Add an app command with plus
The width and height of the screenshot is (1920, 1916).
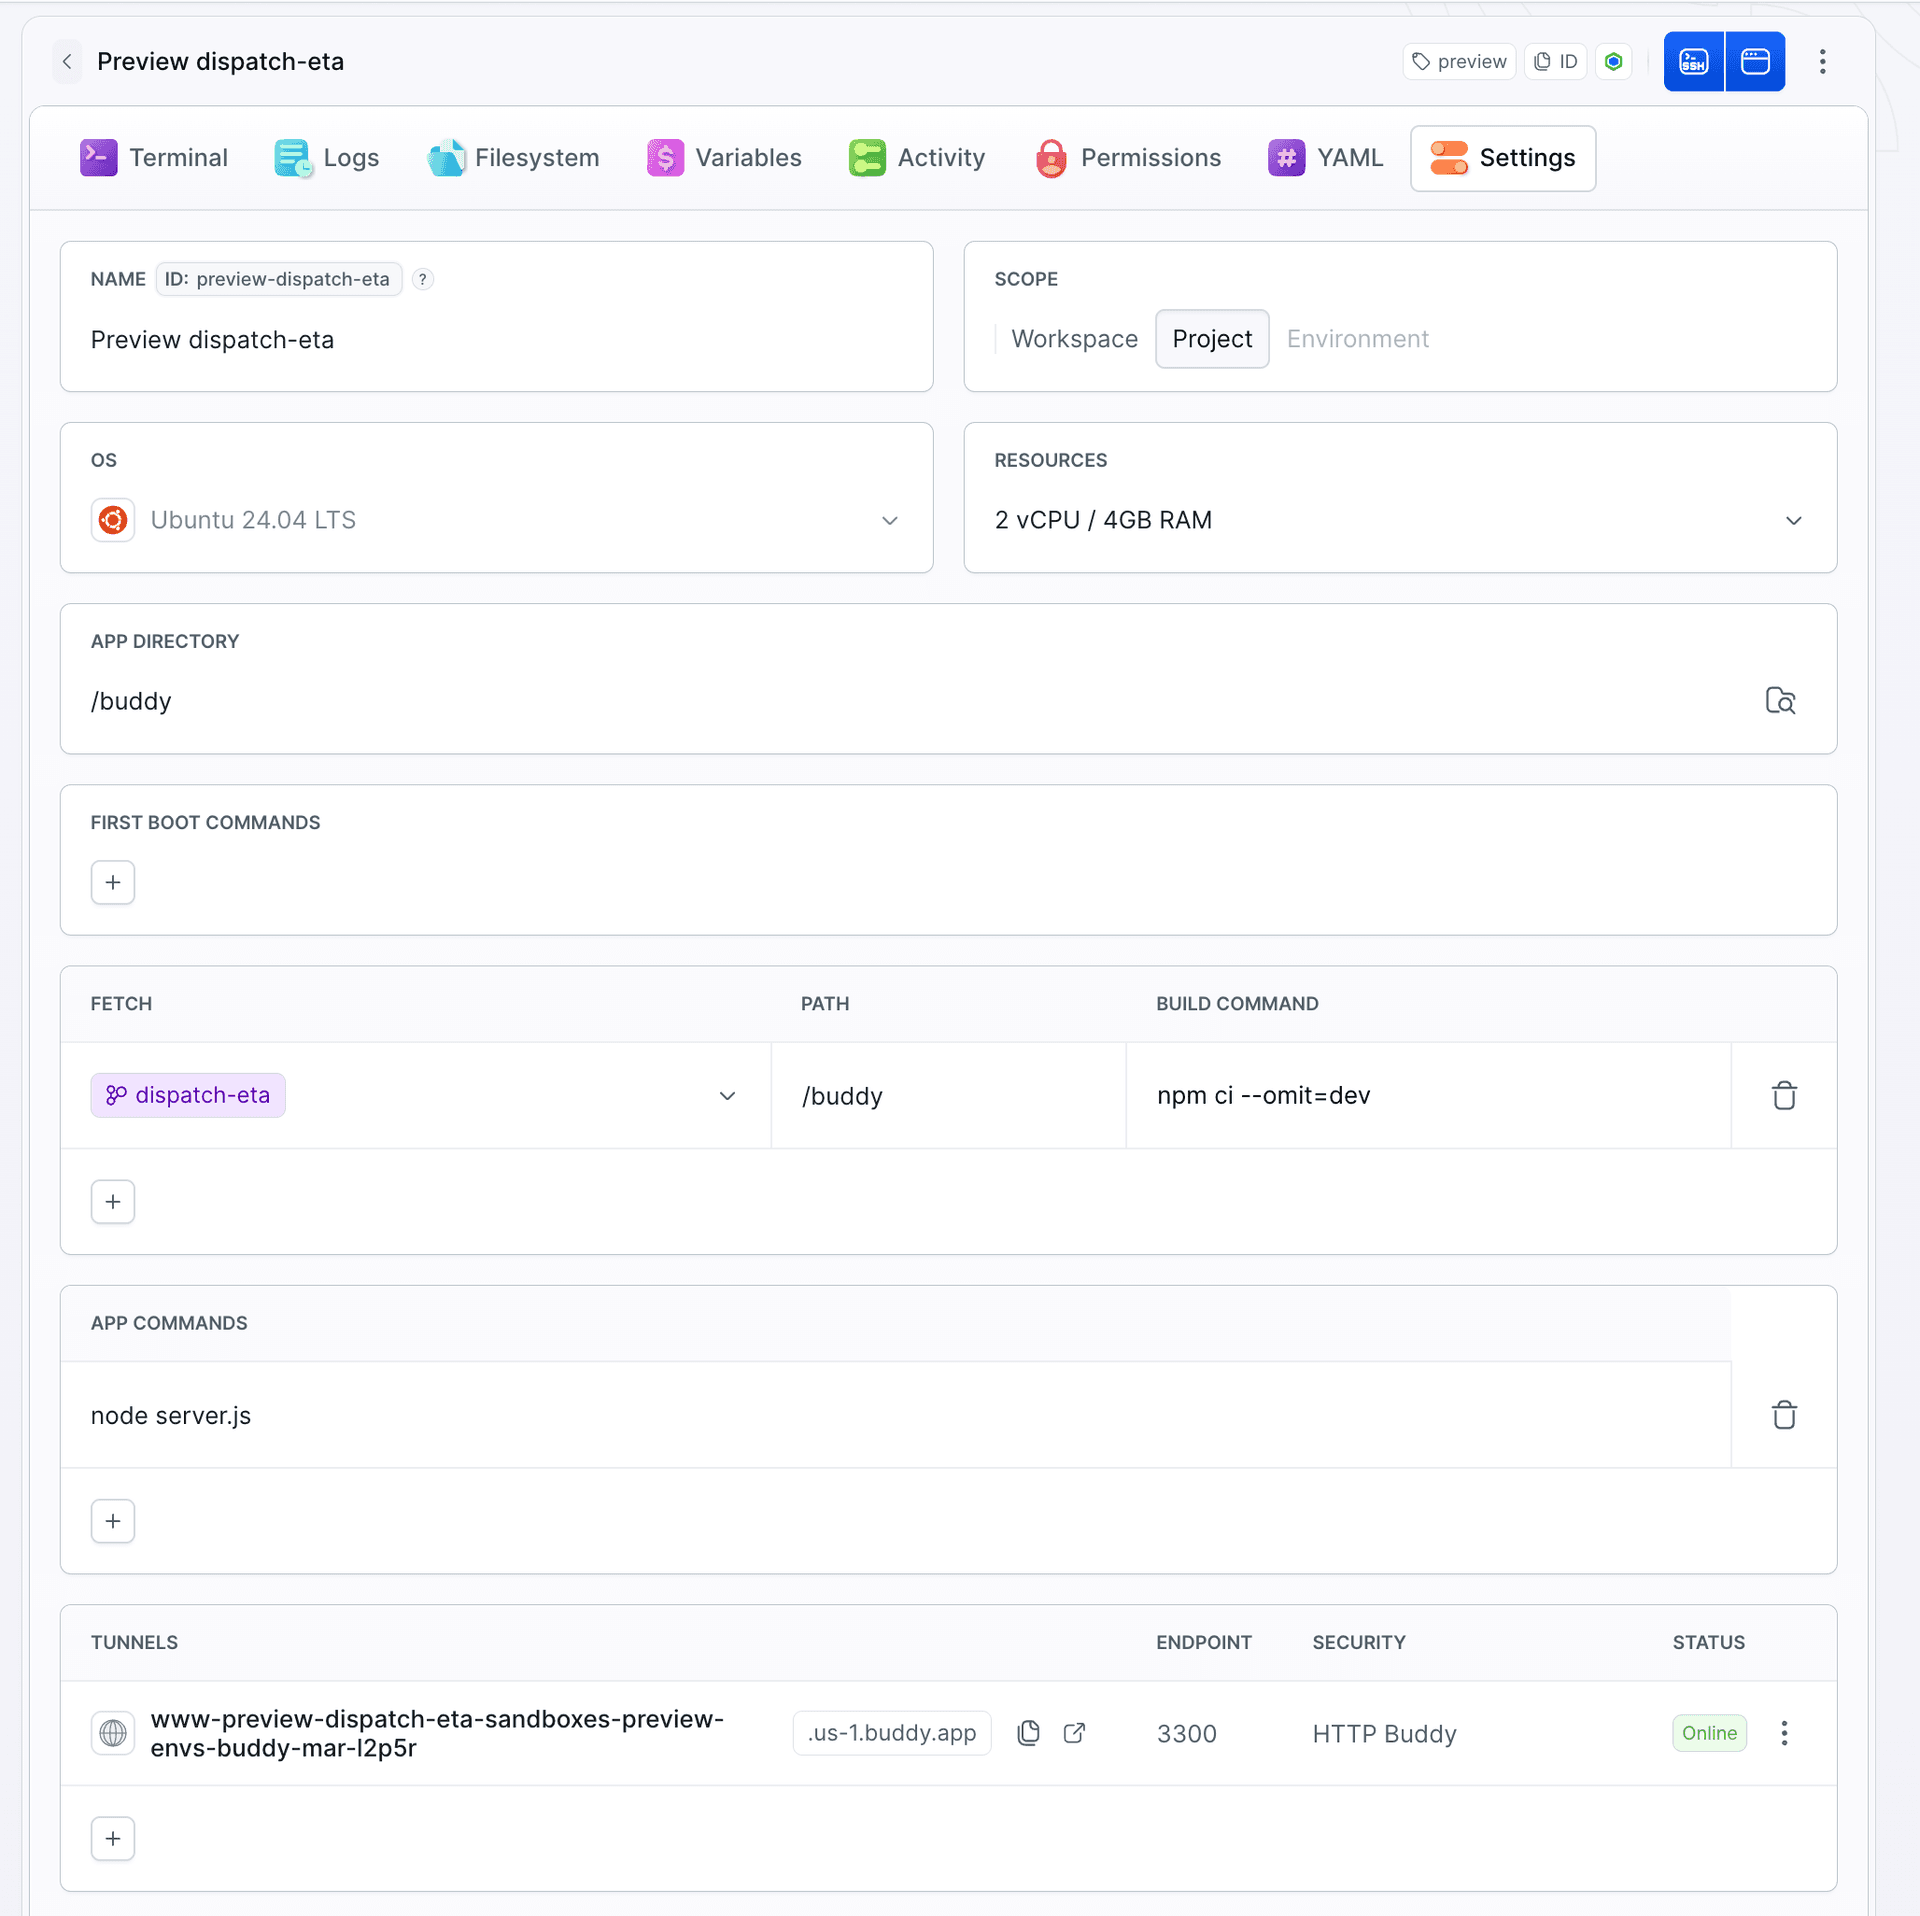113,1520
